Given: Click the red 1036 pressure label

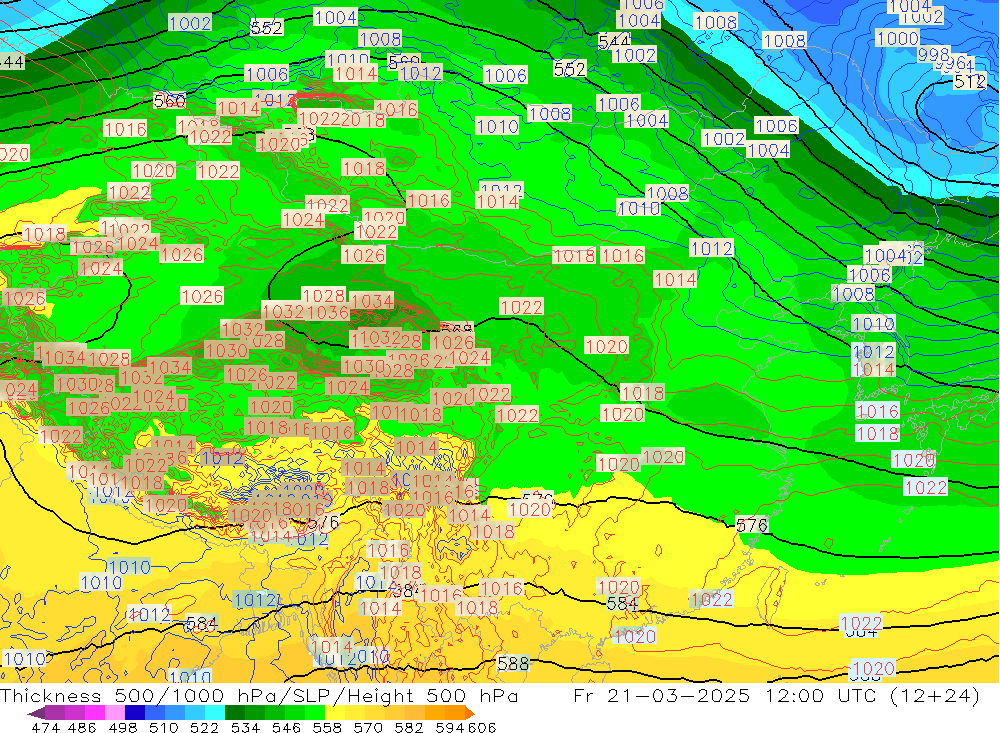Looking at the screenshot, I should 328,312.
